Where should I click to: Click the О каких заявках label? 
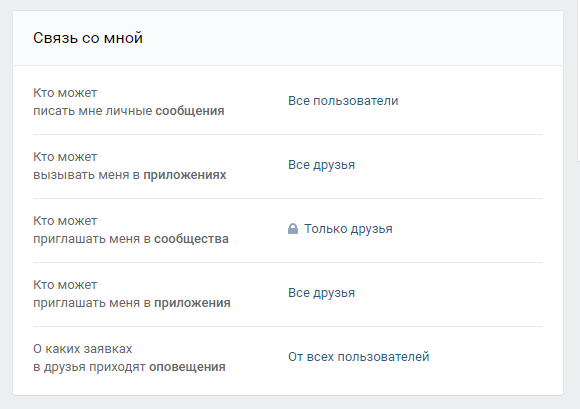coord(82,348)
